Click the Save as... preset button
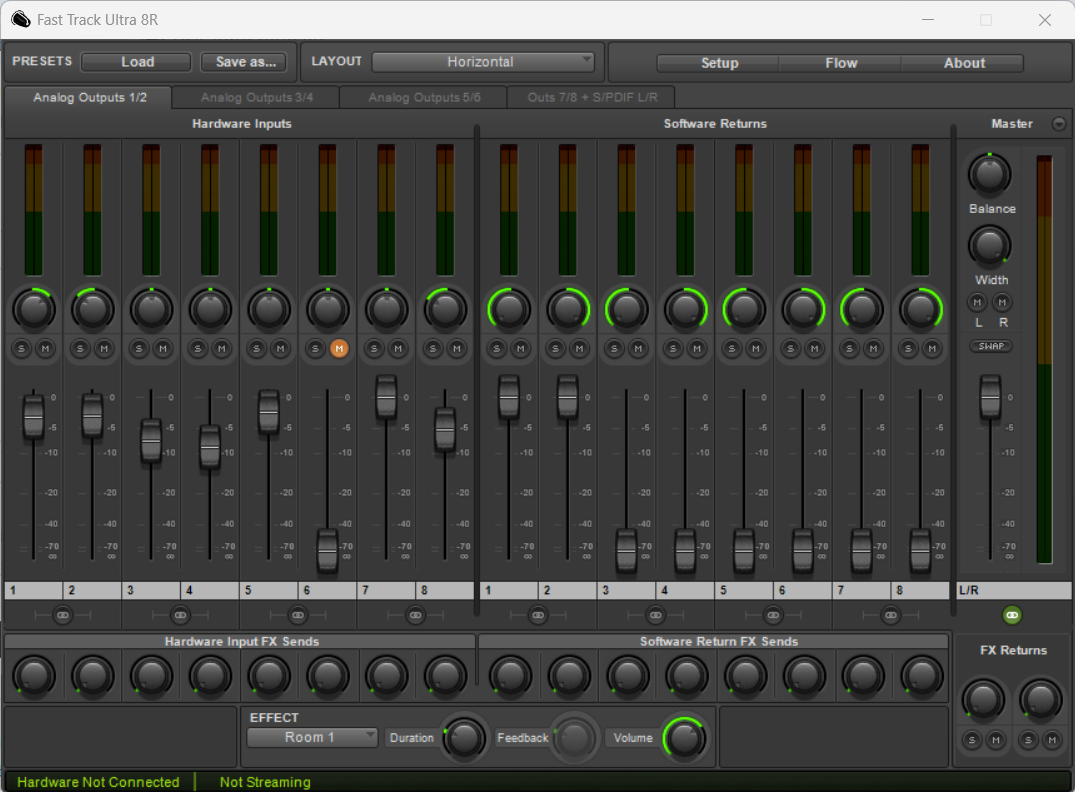 click(245, 62)
